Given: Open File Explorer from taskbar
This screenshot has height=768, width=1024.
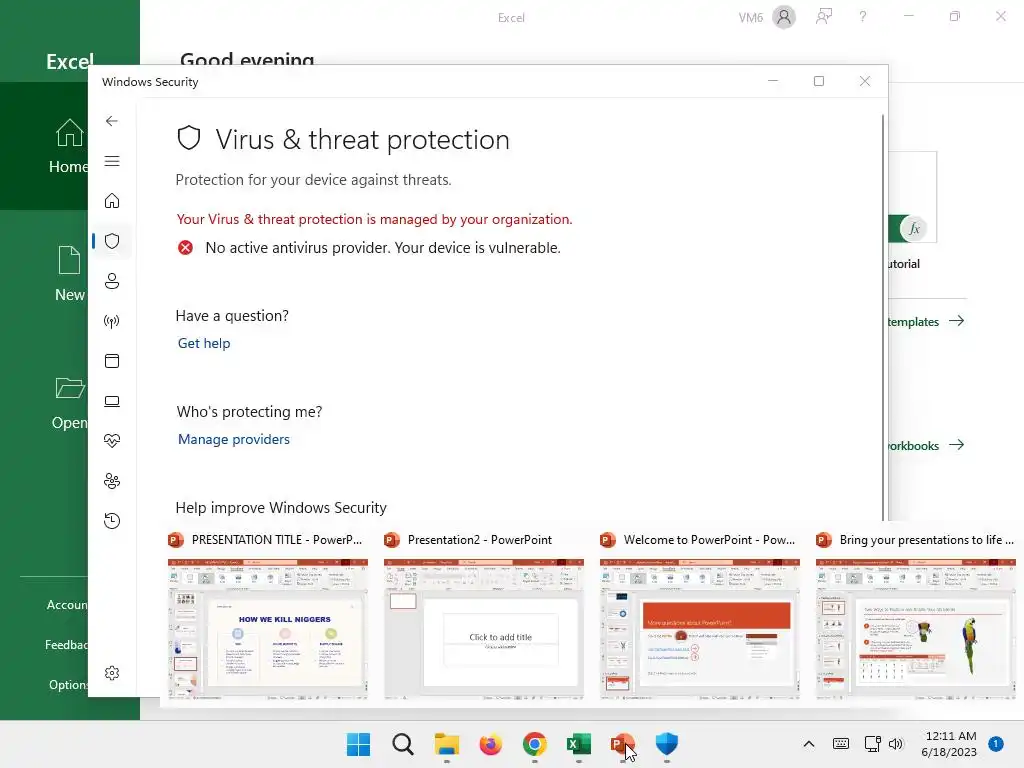Looking at the screenshot, I should coord(447,744).
